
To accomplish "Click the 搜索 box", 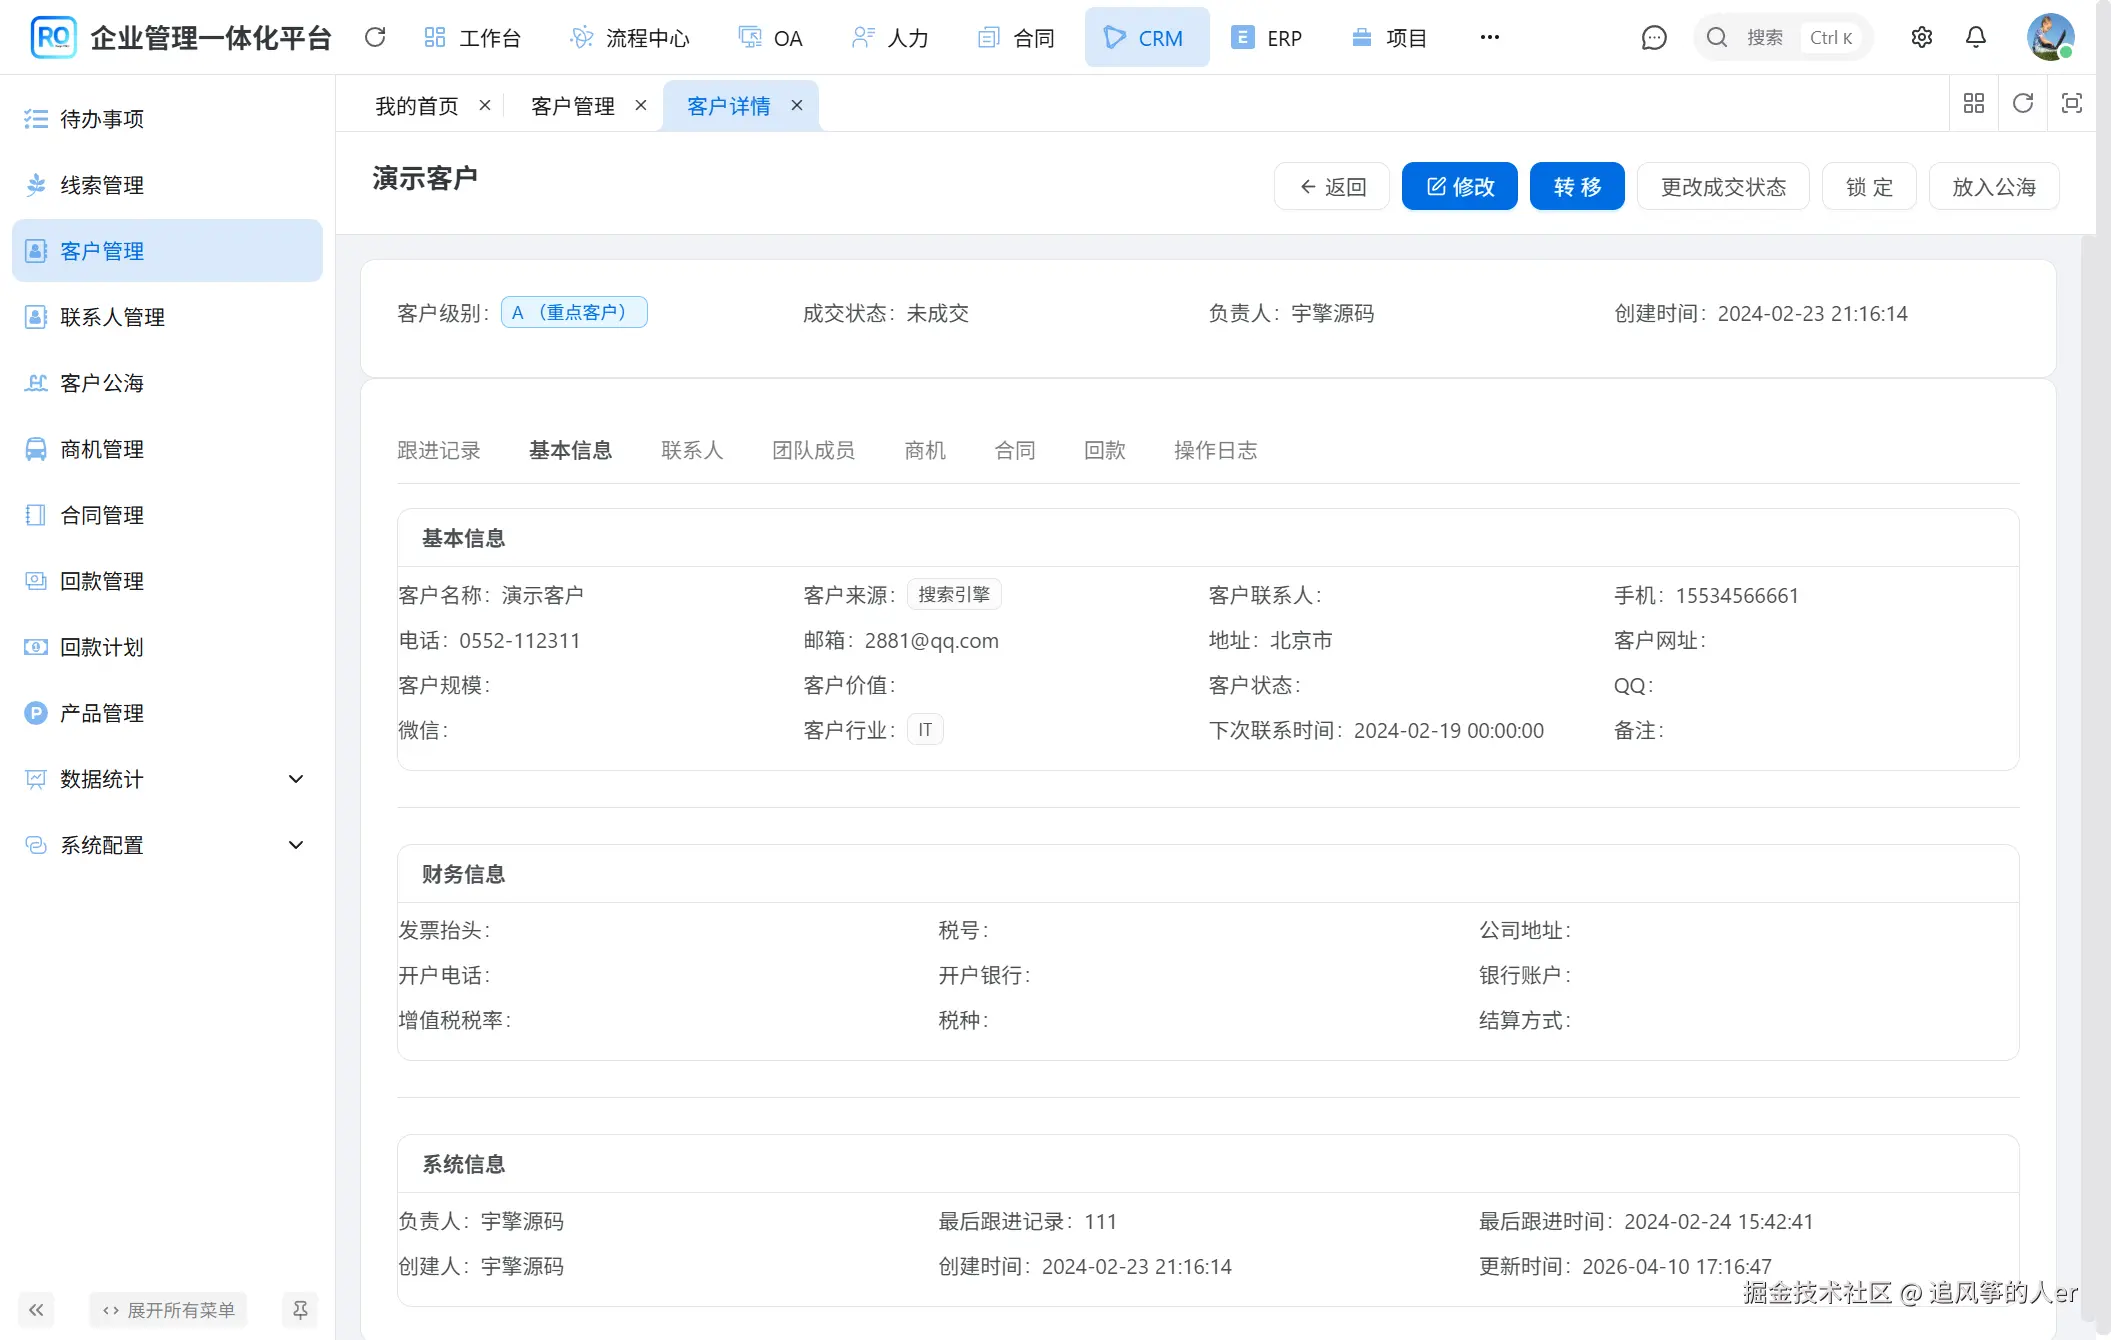I will pyautogui.click(x=1783, y=38).
